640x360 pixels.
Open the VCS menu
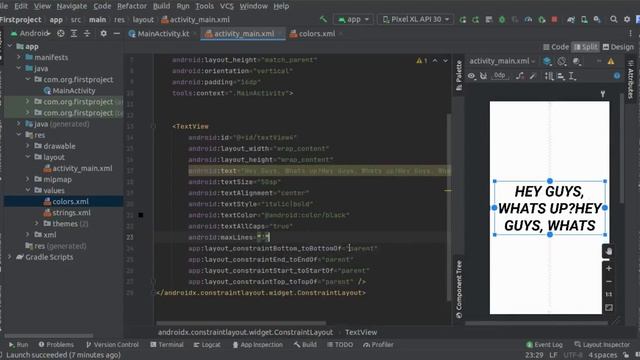pyautogui.click(x=227, y=6)
